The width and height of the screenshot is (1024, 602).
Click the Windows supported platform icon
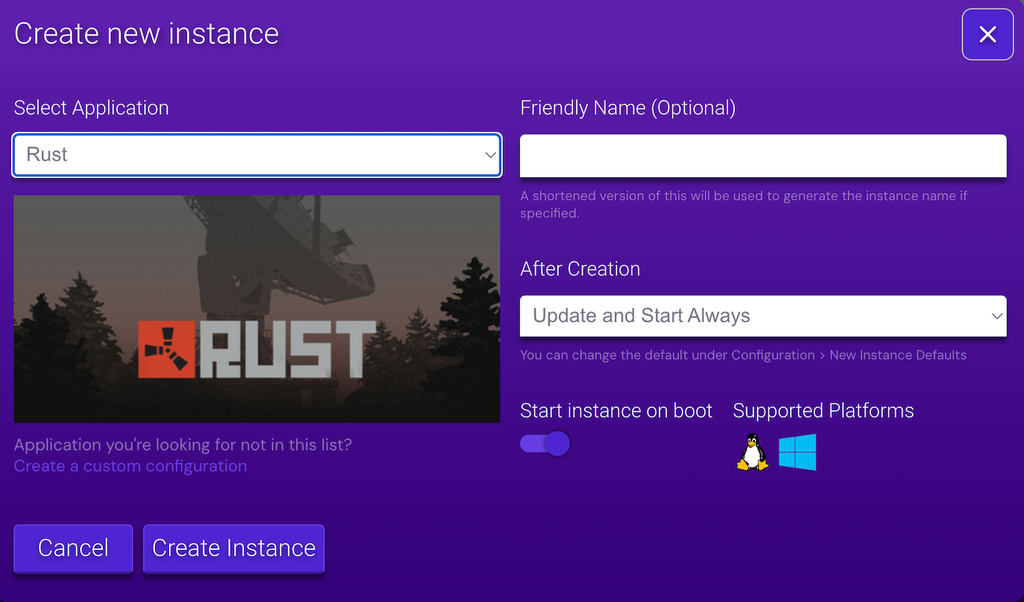tap(797, 452)
